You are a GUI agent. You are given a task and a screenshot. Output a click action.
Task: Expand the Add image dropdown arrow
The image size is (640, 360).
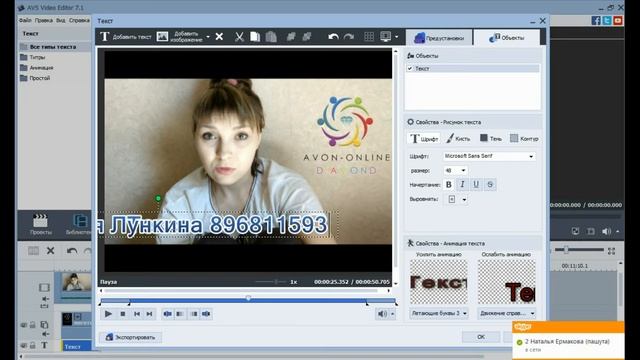tap(208, 37)
